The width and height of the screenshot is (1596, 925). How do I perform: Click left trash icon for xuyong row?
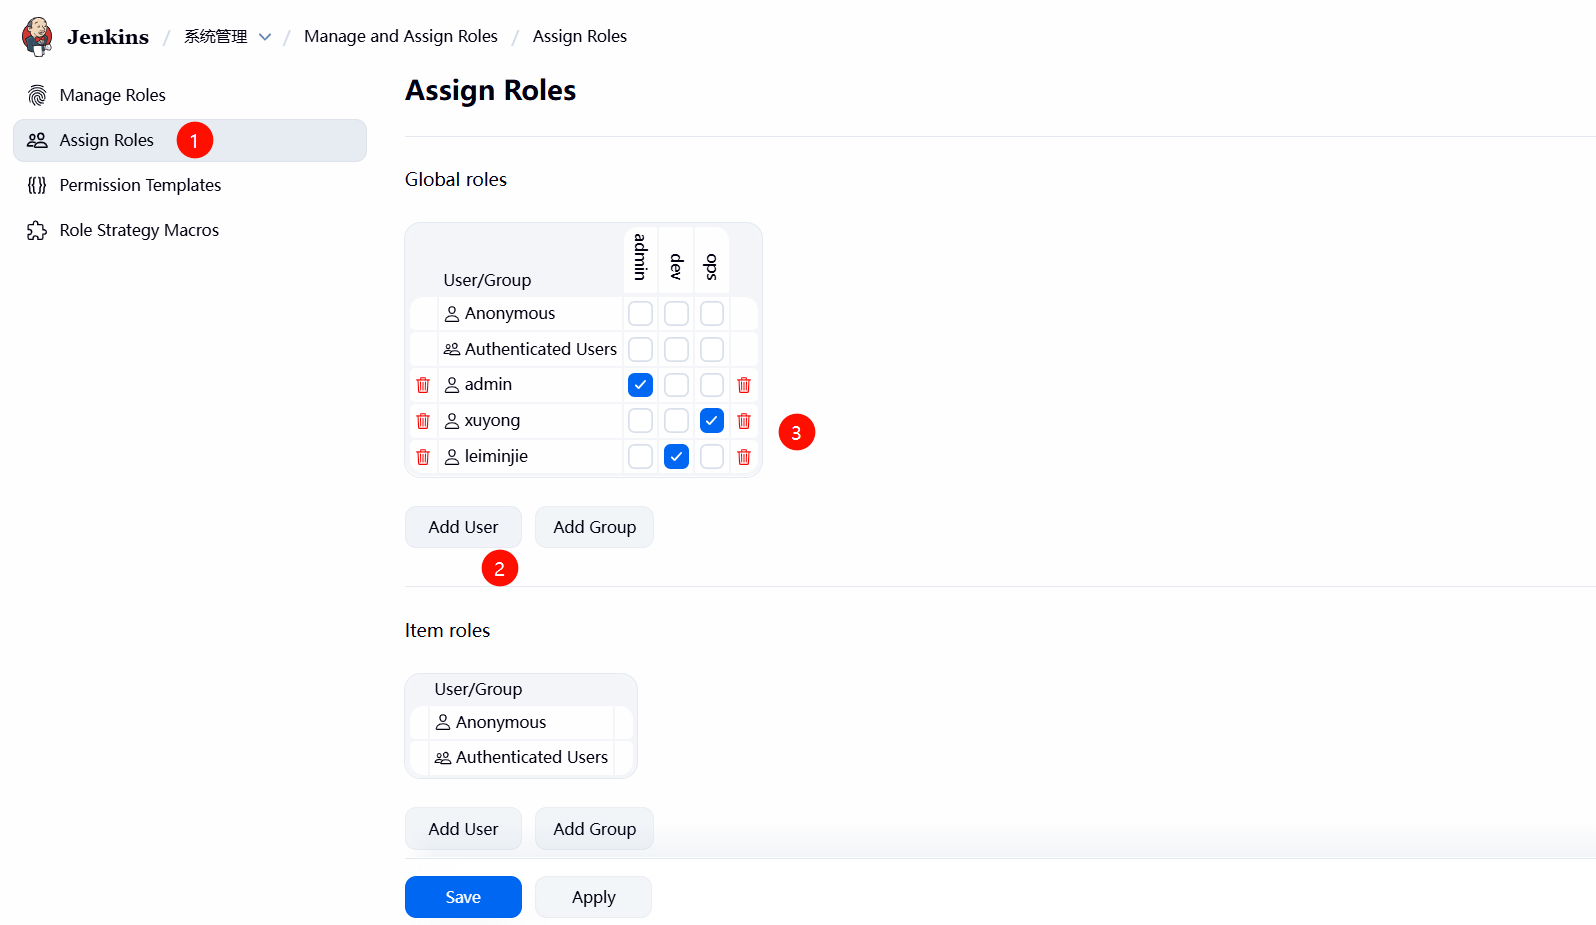coord(423,421)
